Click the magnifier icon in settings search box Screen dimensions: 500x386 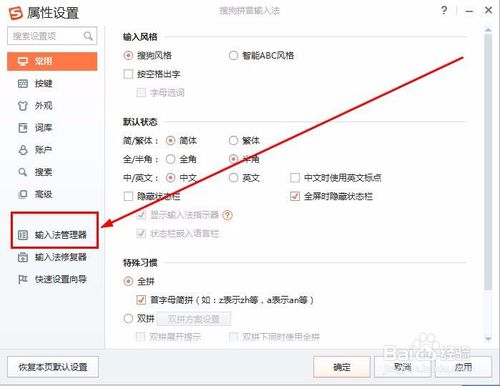[x=88, y=36]
